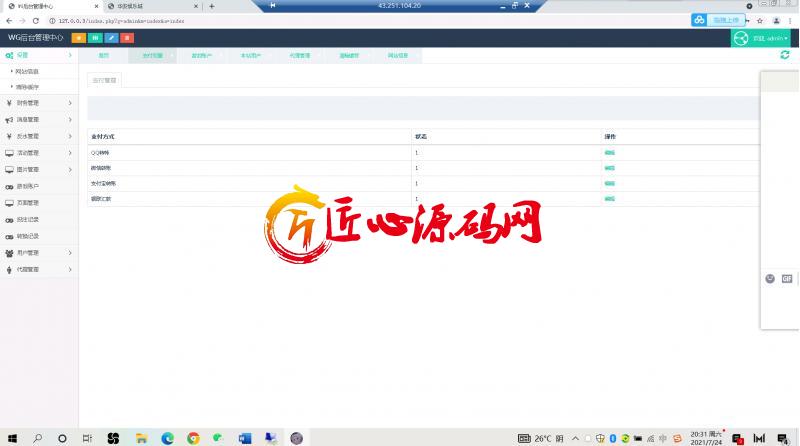Click the share circle icon beside admin
This screenshot has width=800, height=446.
(x=741, y=38)
